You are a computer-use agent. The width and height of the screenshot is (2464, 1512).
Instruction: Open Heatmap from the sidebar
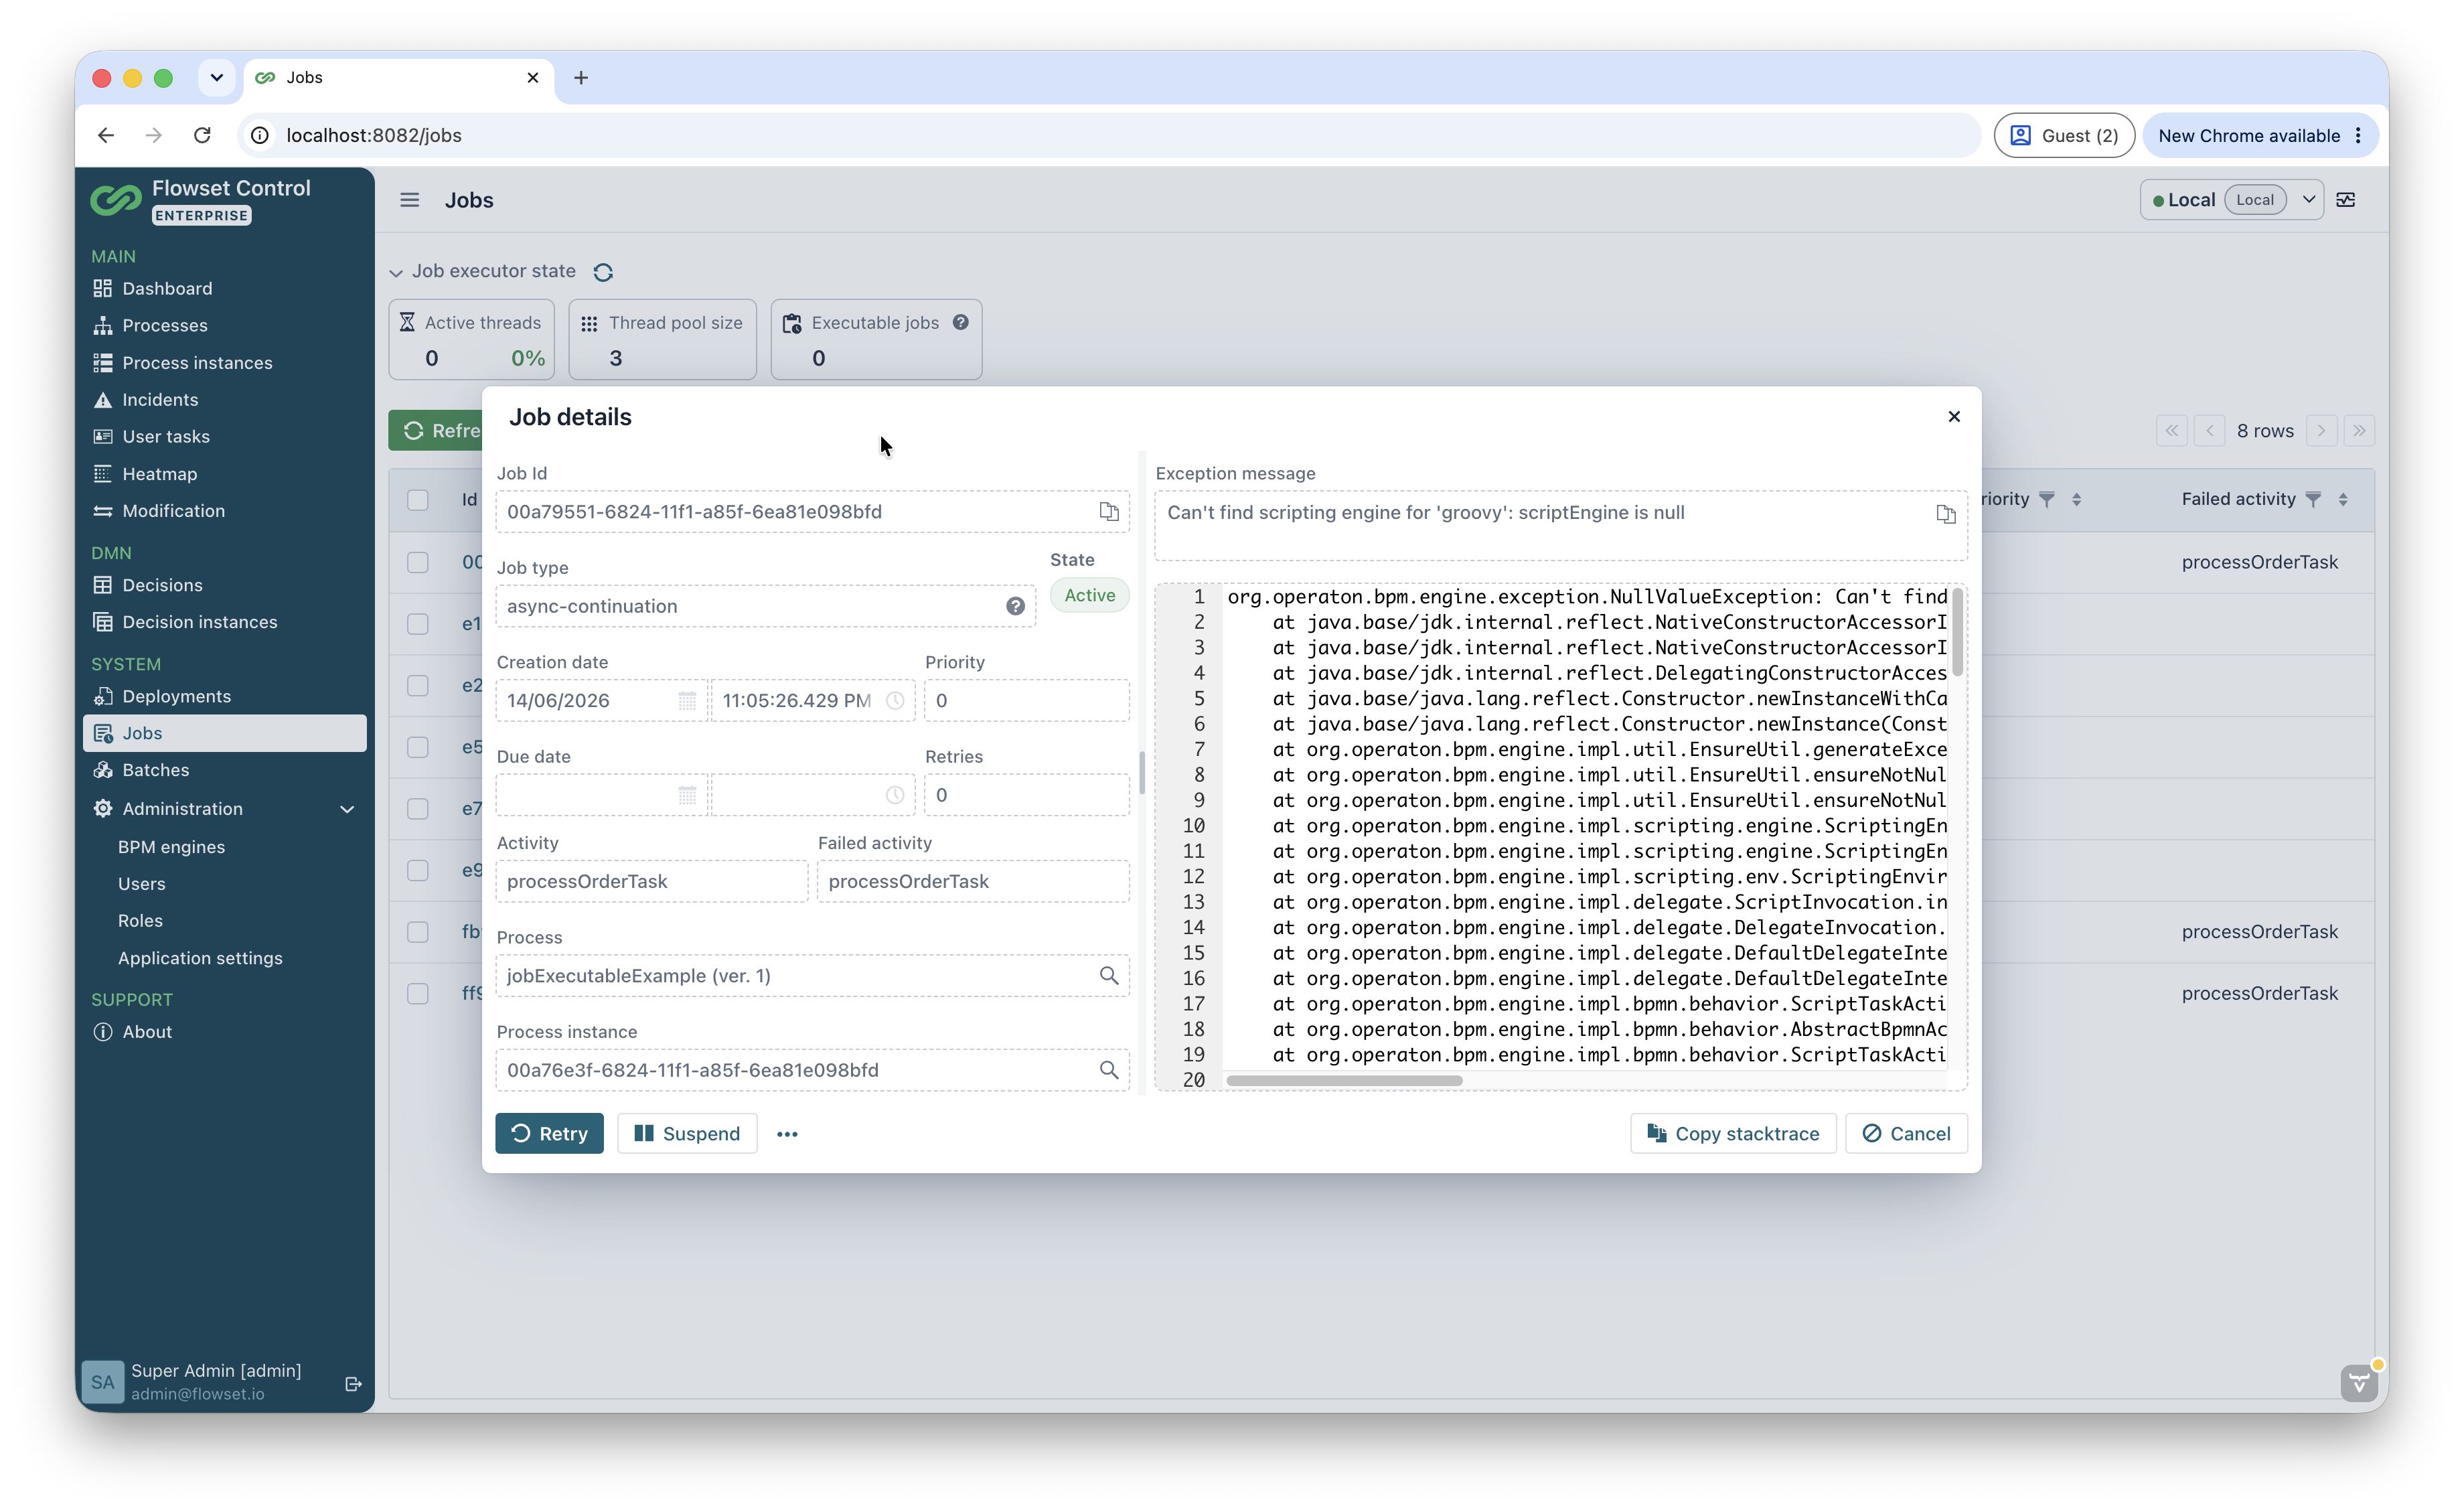[x=224, y=474]
